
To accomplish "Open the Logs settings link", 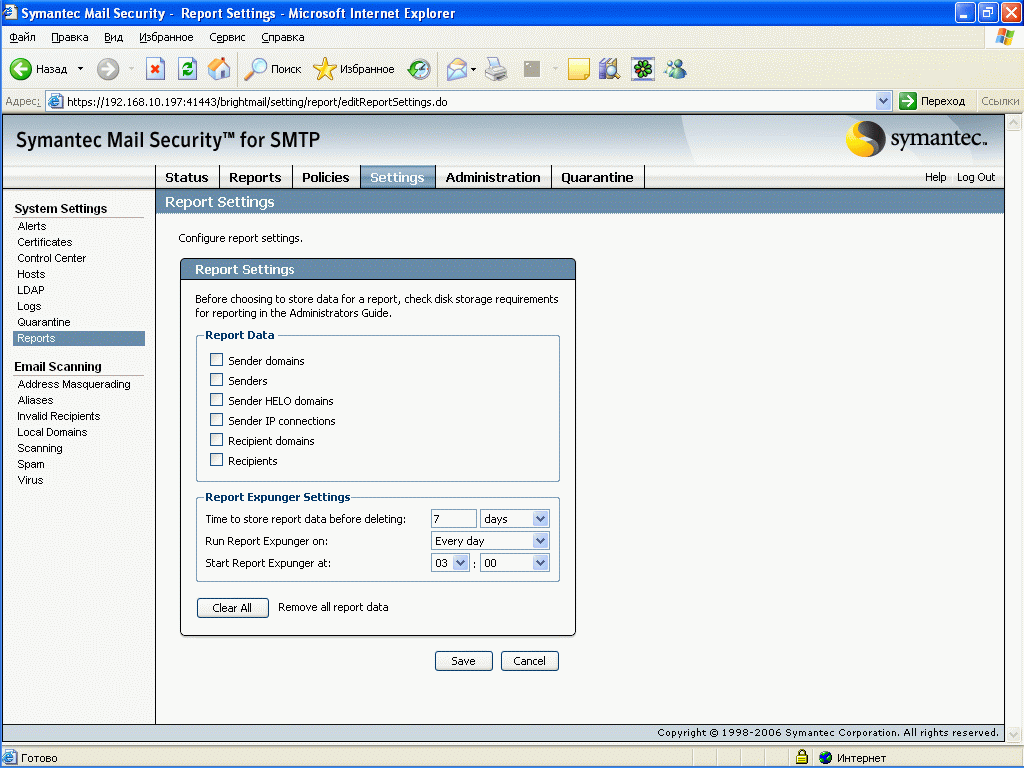I will click(29, 306).
